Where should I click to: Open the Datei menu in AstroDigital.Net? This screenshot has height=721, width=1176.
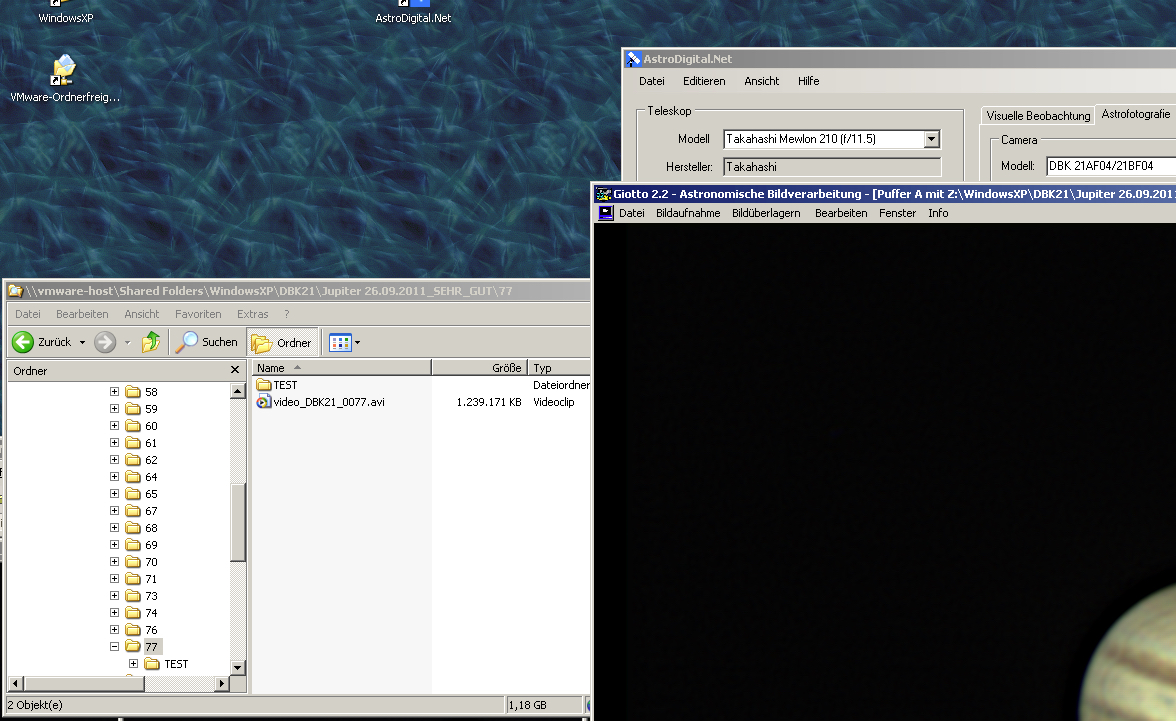tap(652, 81)
